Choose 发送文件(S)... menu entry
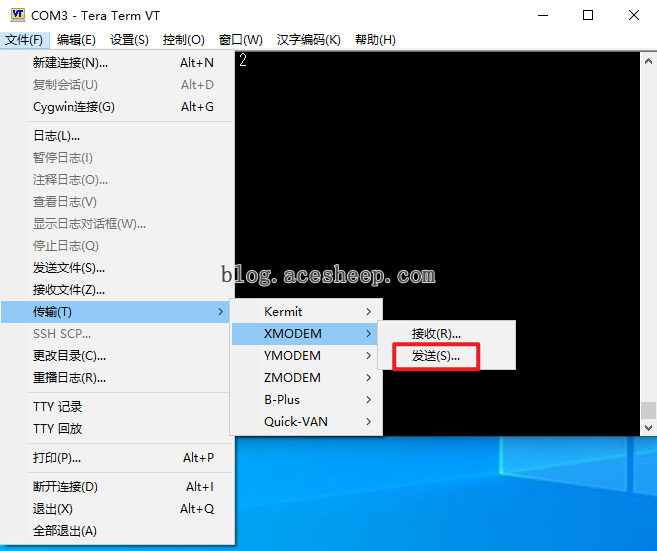The image size is (657, 551). point(117,268)
